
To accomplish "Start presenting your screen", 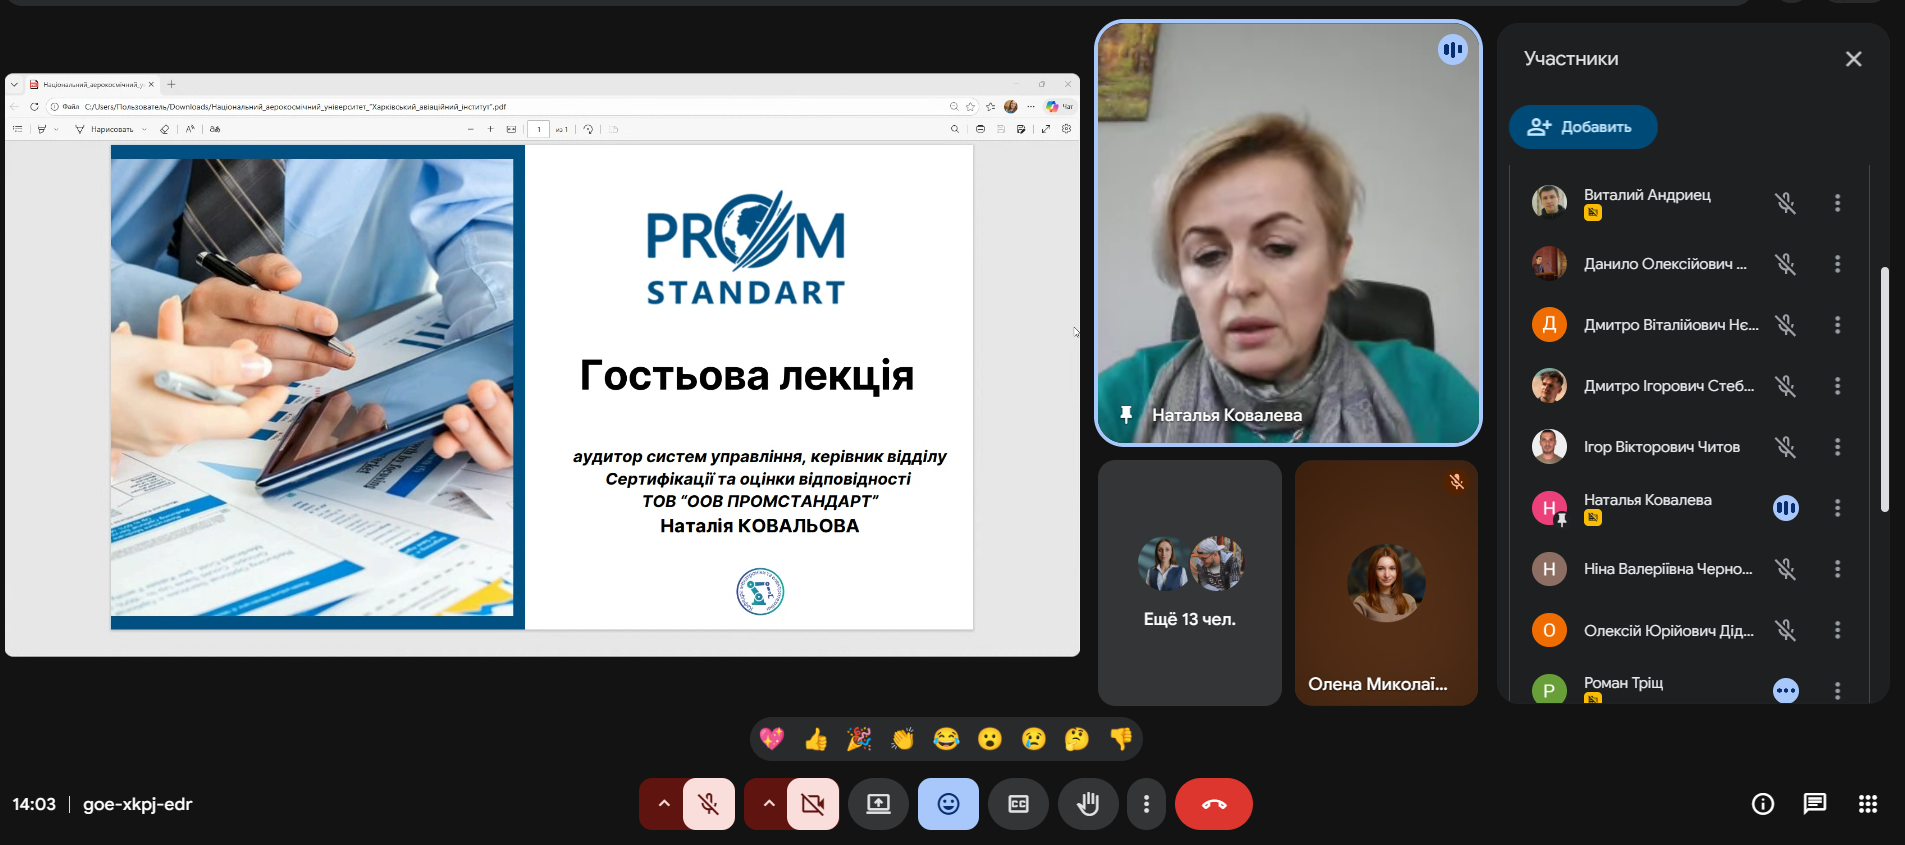I will (x=878, y=804).
